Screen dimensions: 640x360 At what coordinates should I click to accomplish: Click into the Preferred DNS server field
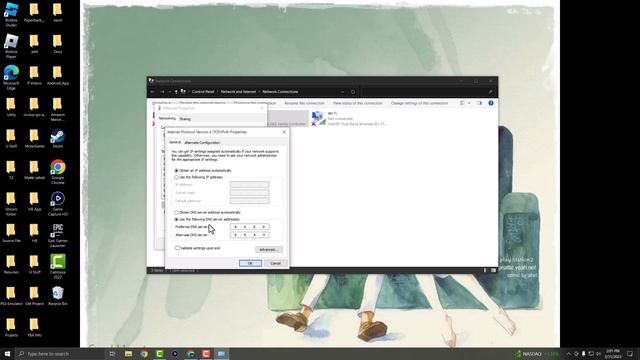[x=249, y=227]
